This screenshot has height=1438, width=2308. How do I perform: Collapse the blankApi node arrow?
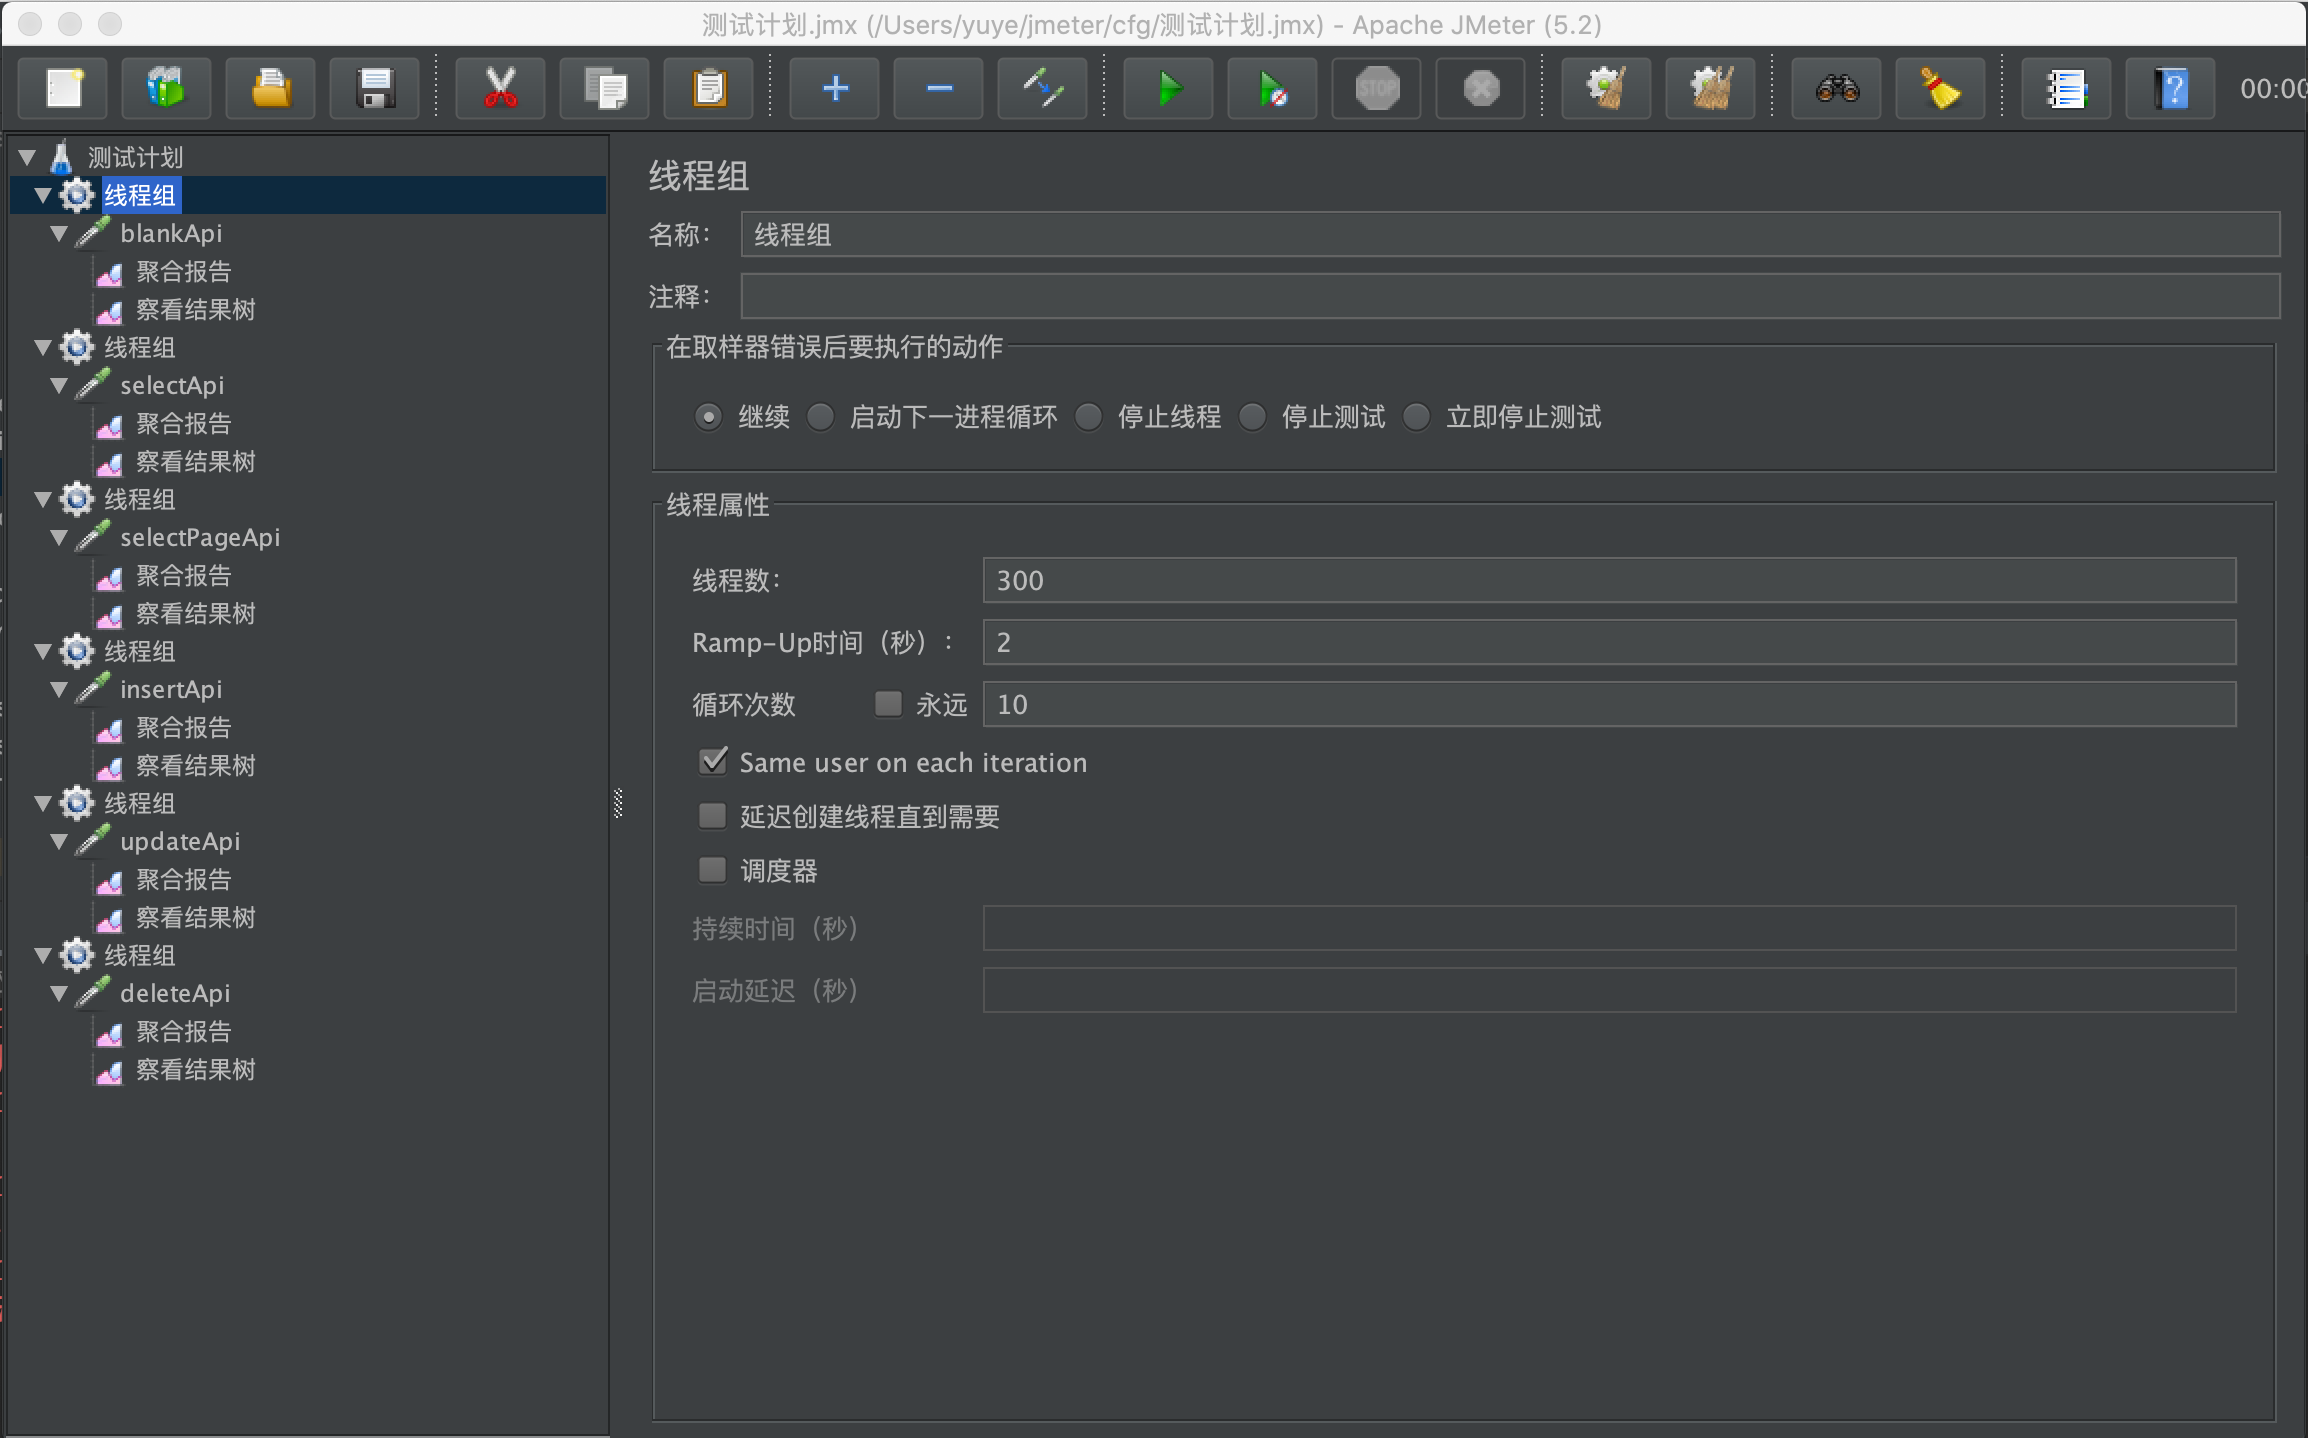(x=59, y=233)
